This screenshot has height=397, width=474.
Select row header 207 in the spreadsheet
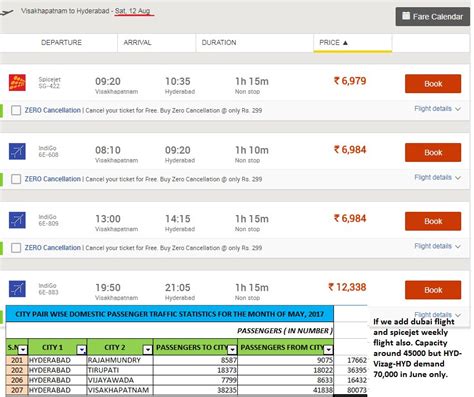point(17,390)
